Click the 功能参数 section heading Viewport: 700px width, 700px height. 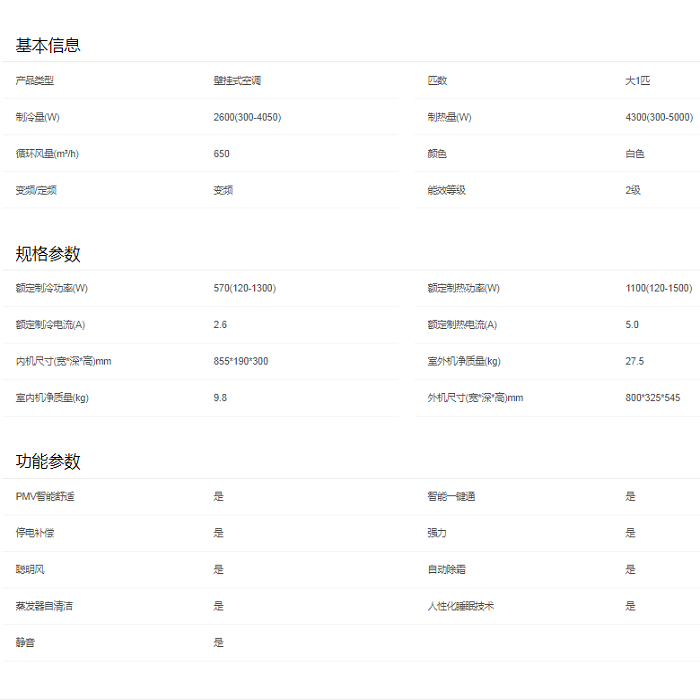point(48,462)
